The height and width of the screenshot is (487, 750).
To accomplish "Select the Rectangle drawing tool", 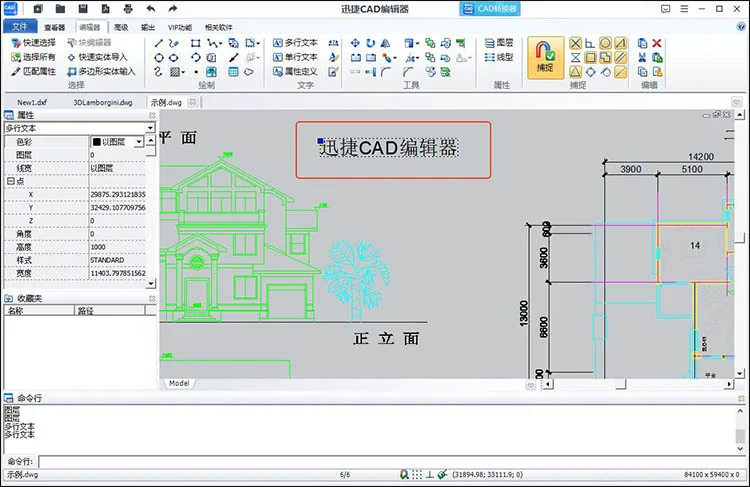I will (x=196, y=44).
